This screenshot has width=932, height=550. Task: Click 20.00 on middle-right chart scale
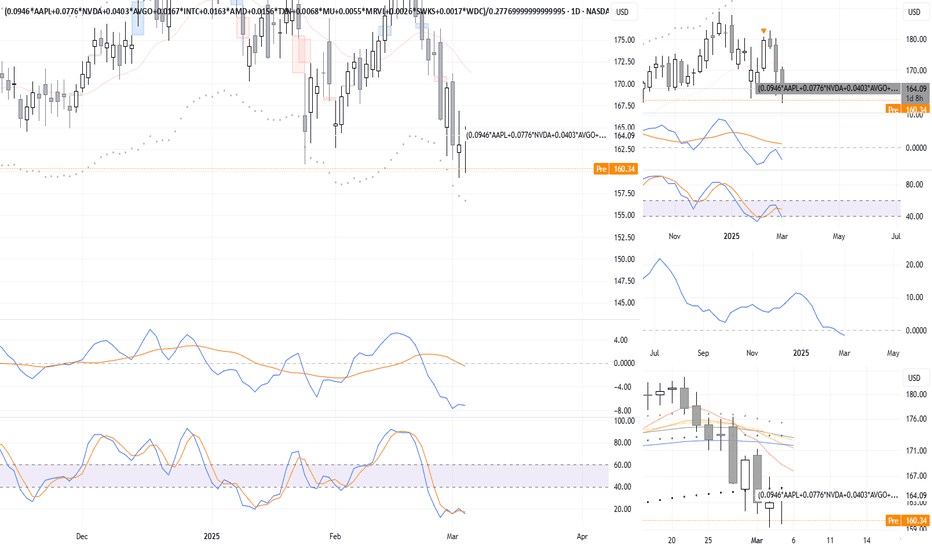tap(914, 265)
